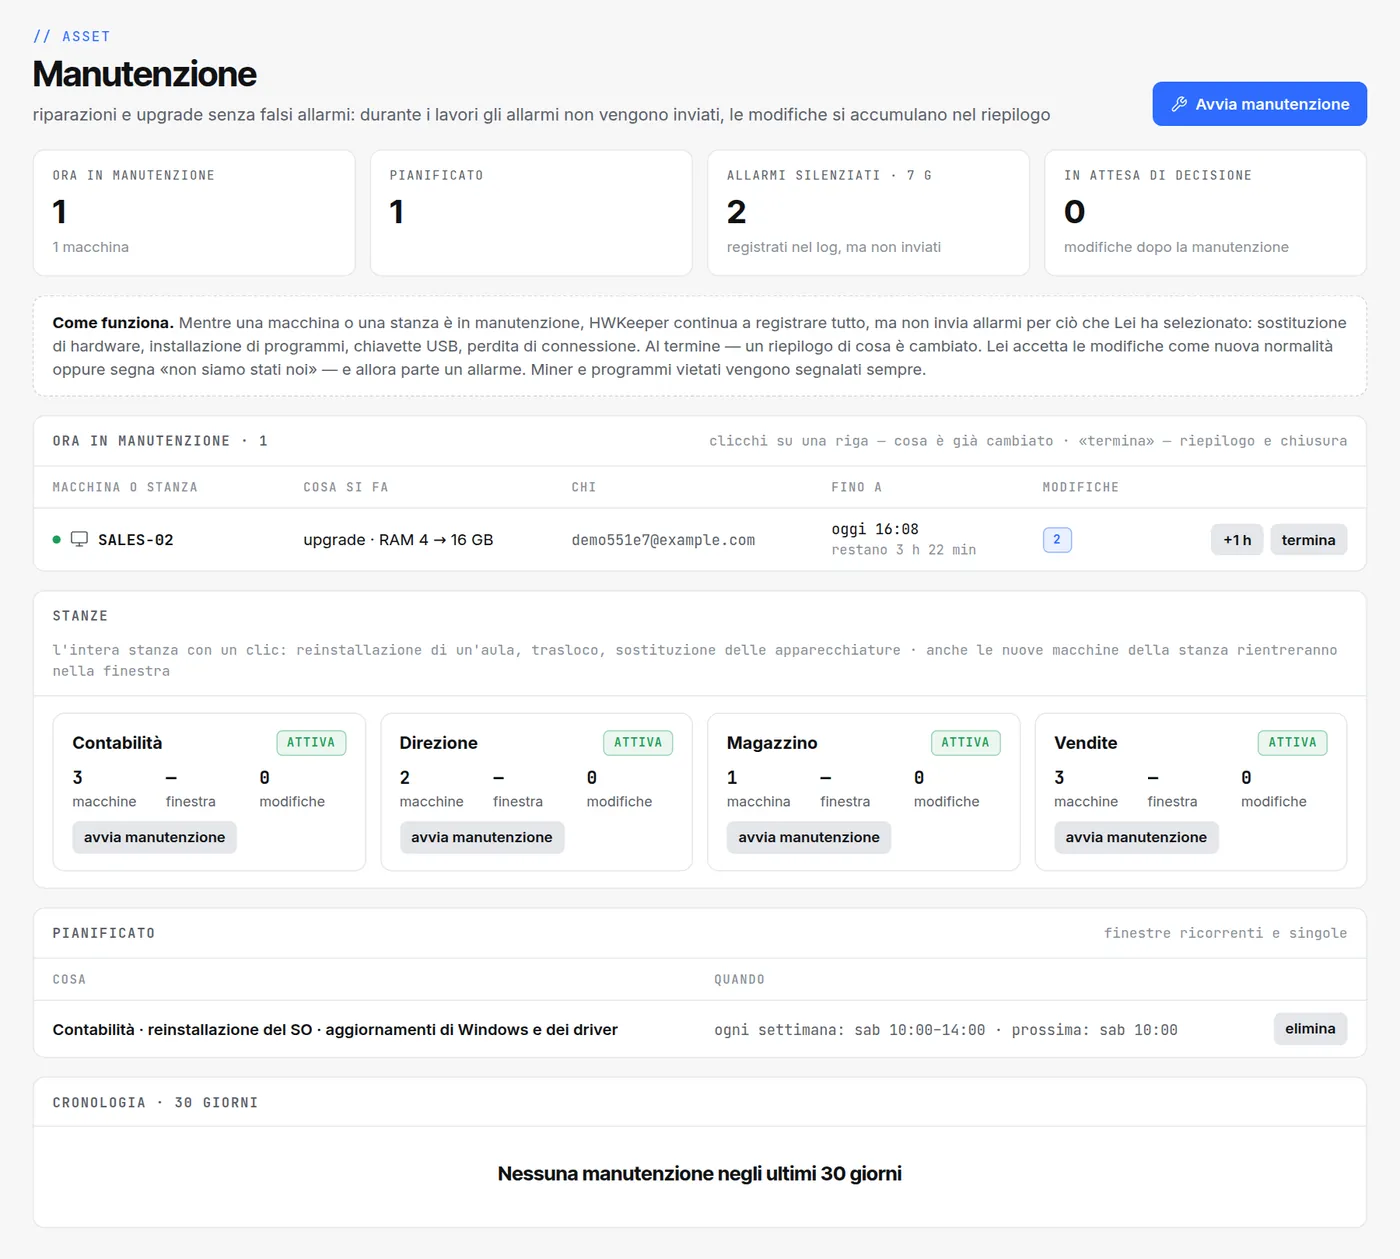Click the ATTIVA badge on Contabilità card
1400x1259 pixels.
click(x=311, y=743)
